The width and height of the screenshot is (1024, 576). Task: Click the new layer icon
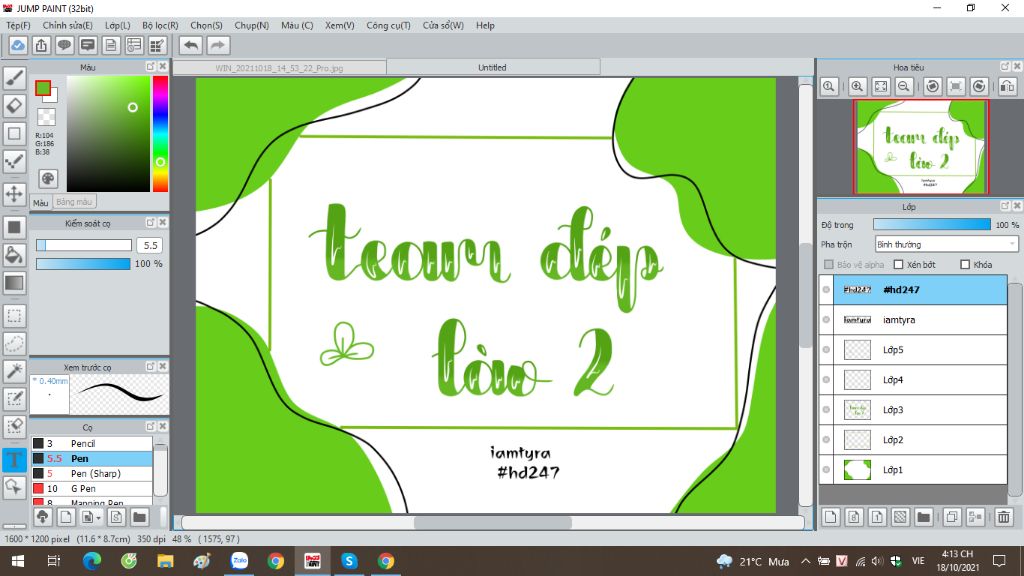tap(831, 517)
